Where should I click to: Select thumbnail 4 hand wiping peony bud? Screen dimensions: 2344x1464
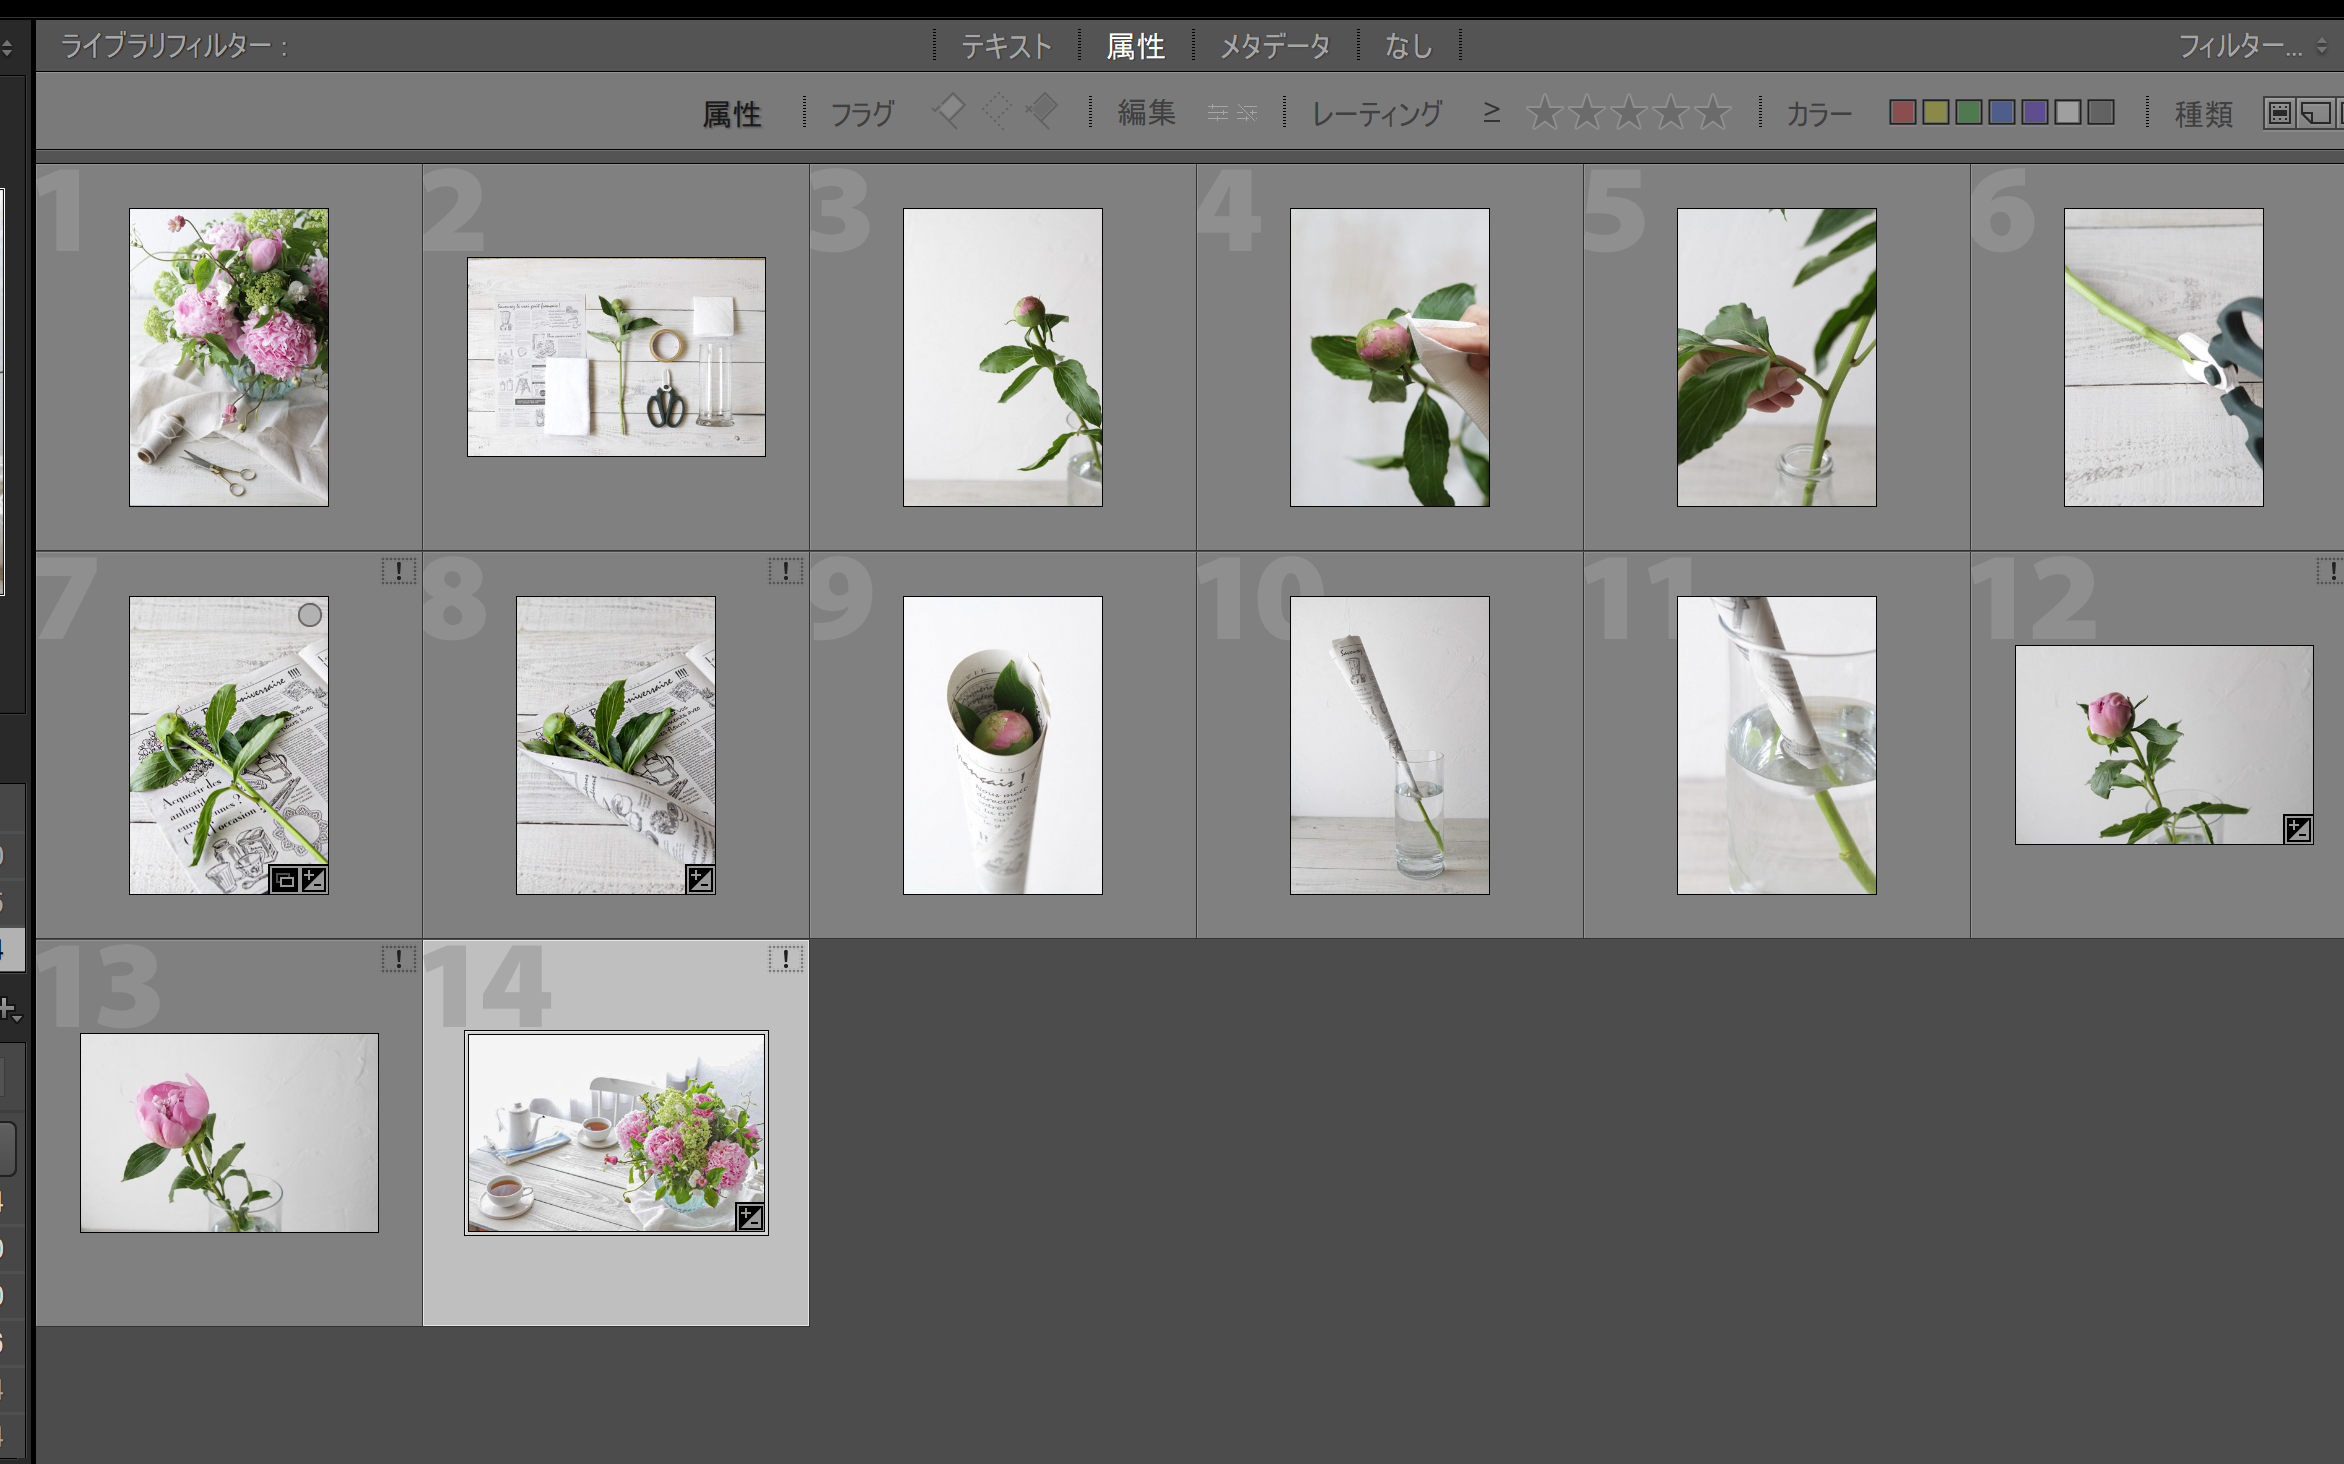(1390, 357)
